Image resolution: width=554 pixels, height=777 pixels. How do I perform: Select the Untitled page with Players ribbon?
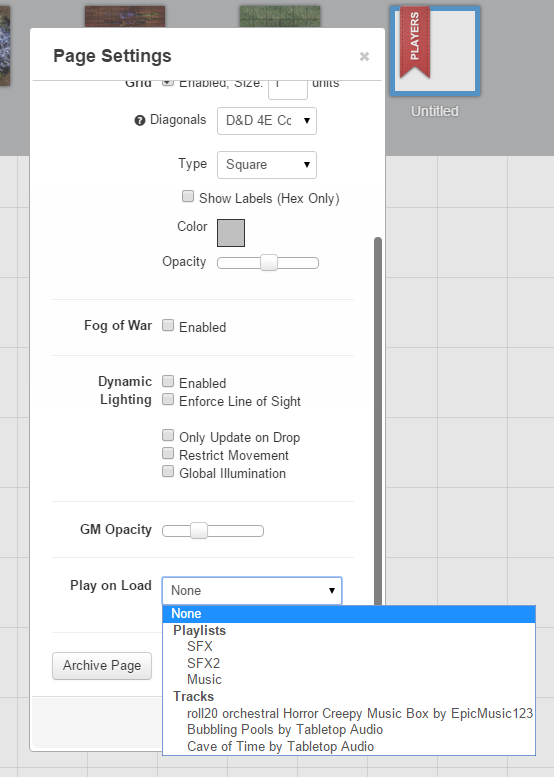(435, 51)
